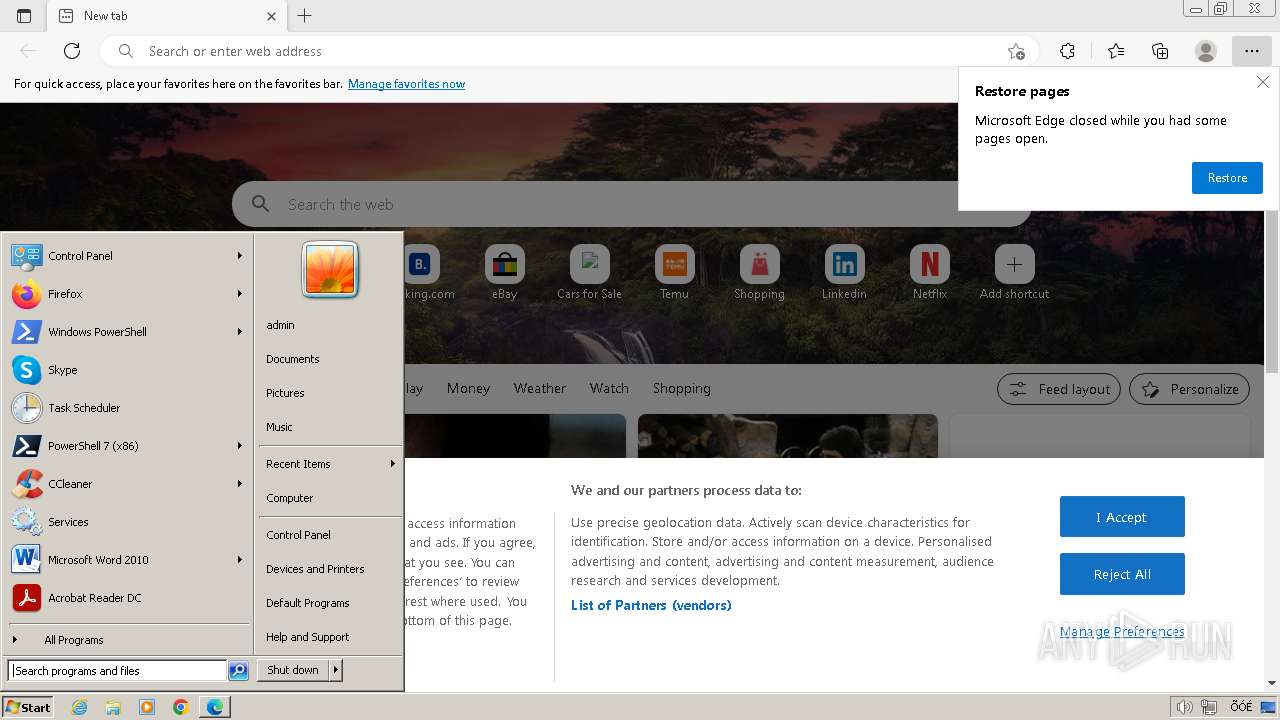Expand Control Panel submenu arrow in programs list
1280x720 pixels.
[240, 256]
